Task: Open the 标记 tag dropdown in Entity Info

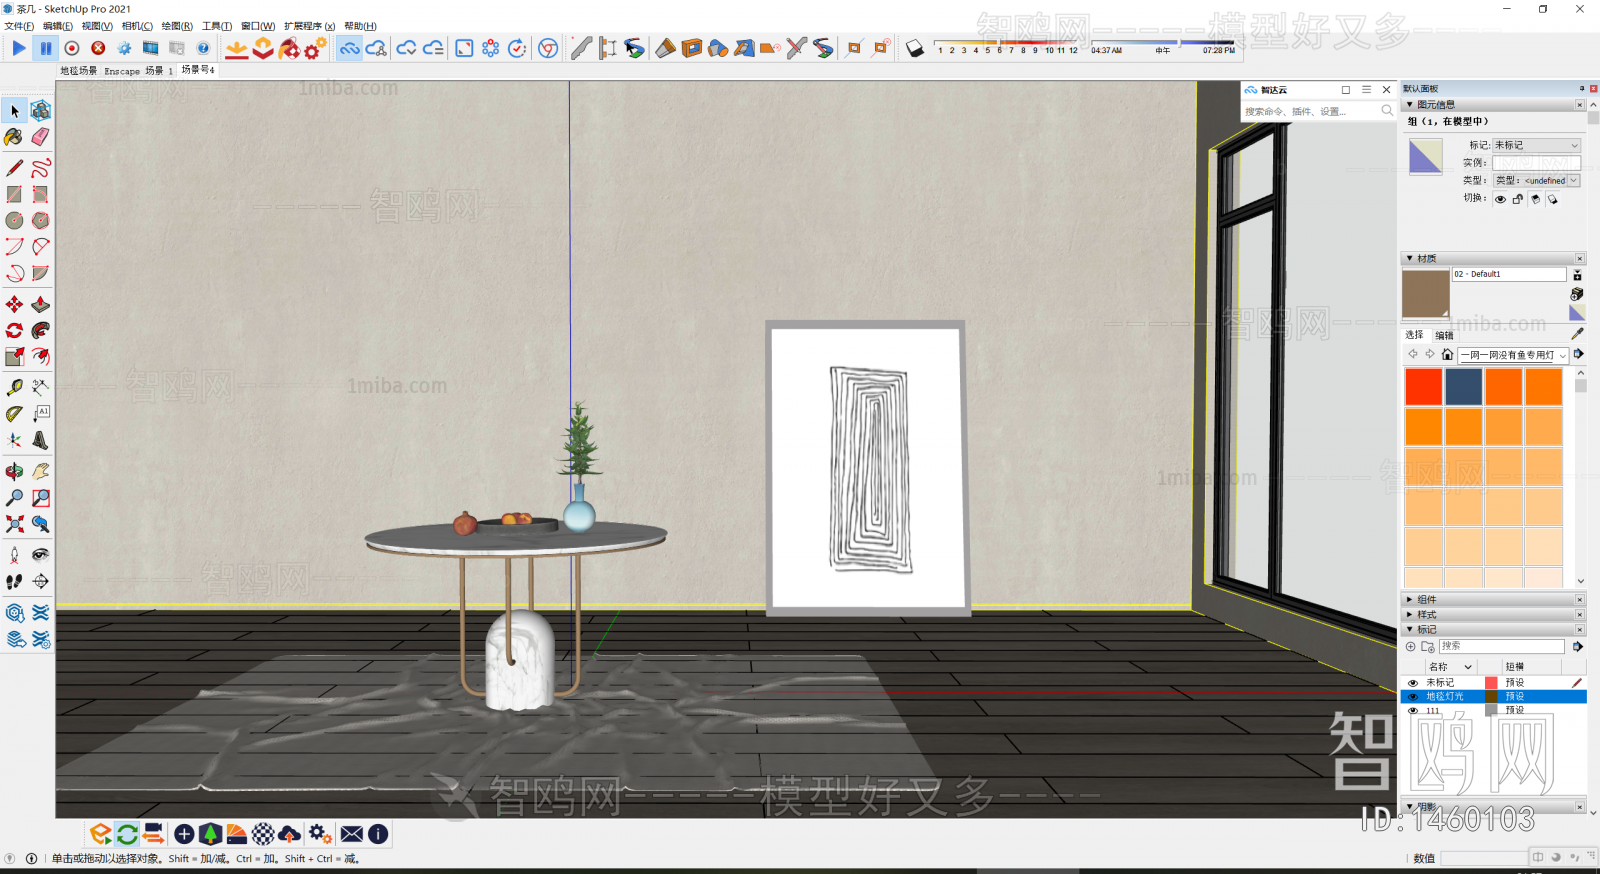Action: (1537, 145)
